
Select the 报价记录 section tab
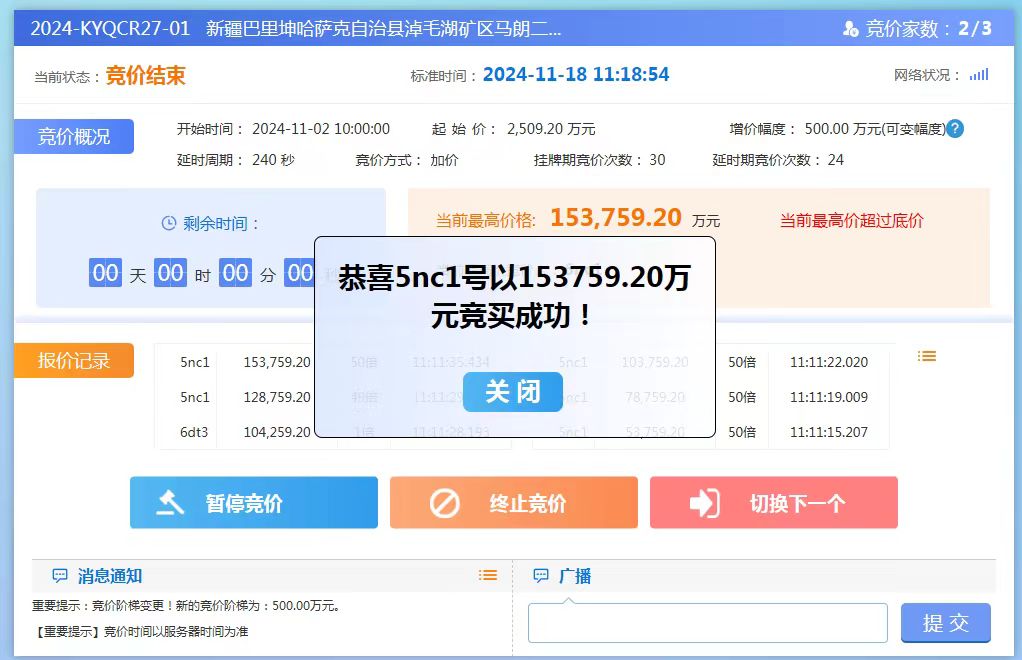point(74,360)
